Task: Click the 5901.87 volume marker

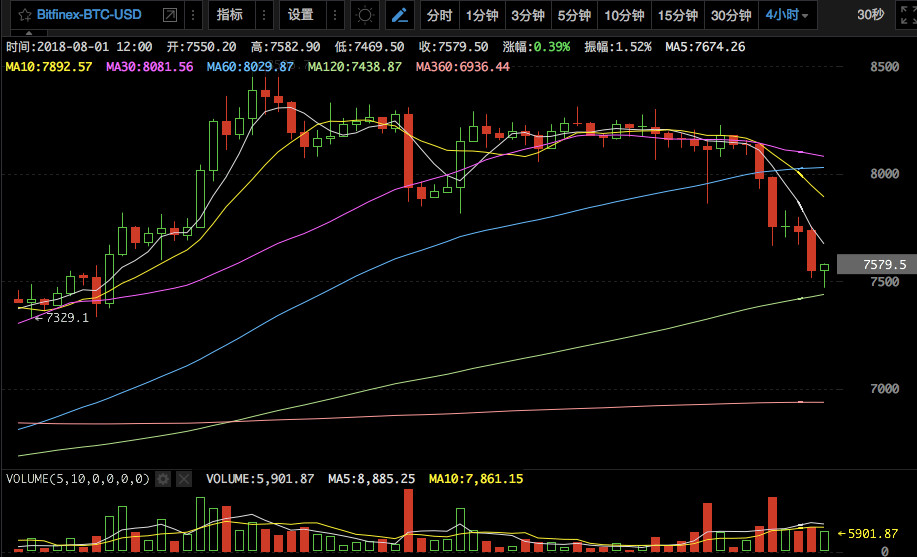Action: click(x=868, y=534)
